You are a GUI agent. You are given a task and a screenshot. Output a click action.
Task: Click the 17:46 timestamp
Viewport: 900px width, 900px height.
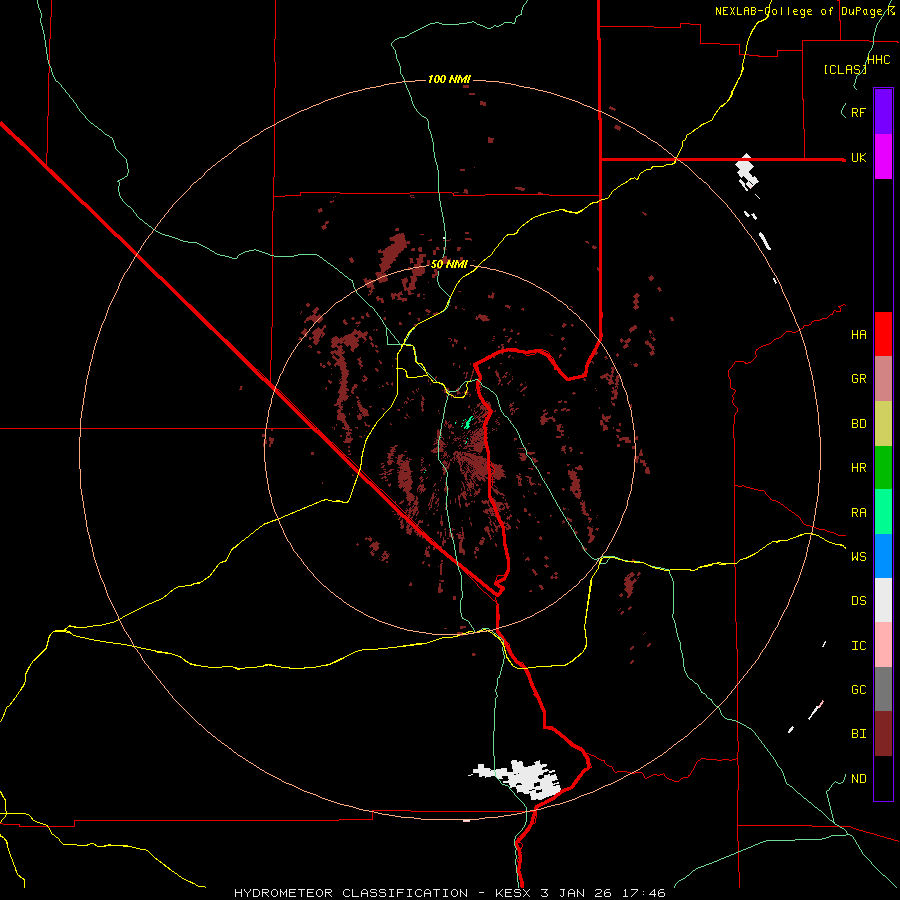click(x=646, y=893)
